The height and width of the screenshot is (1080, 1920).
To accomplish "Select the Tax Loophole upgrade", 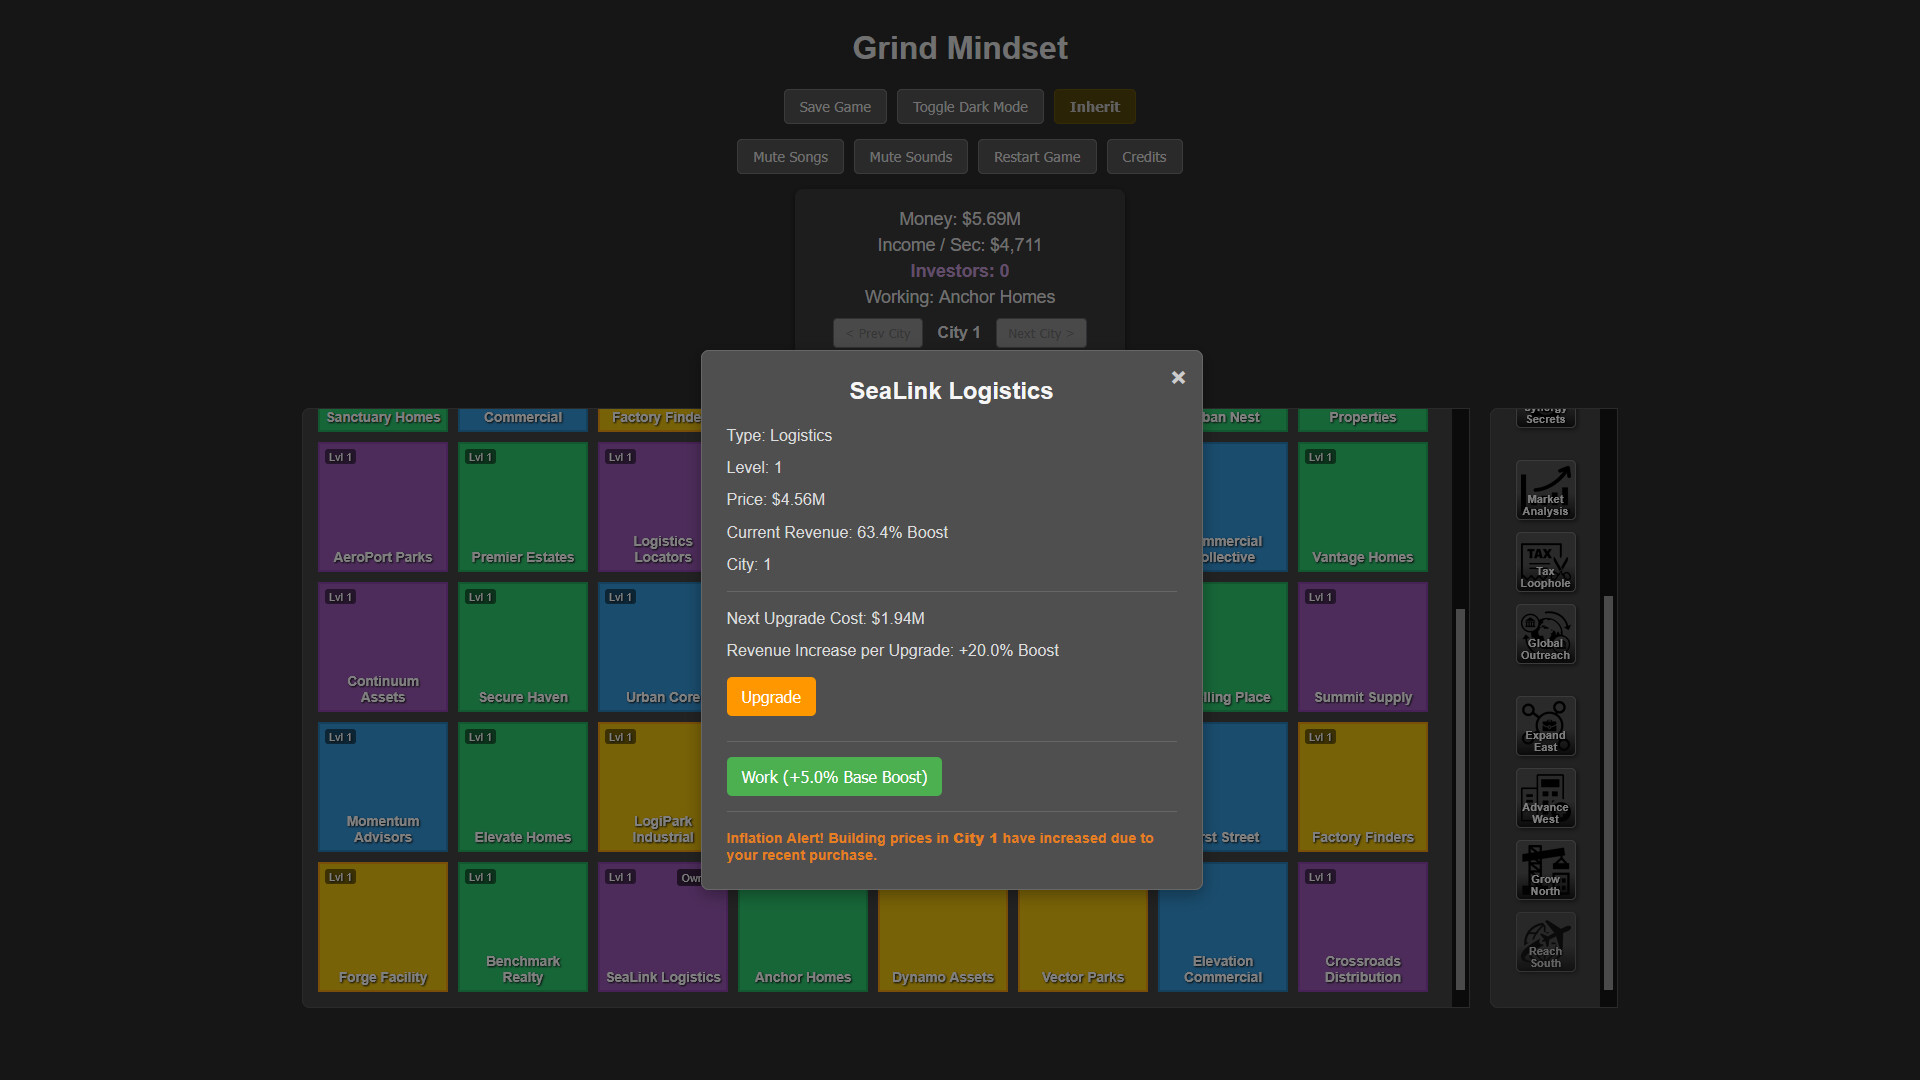I will pyautogui.click(x=1545, y=562).
